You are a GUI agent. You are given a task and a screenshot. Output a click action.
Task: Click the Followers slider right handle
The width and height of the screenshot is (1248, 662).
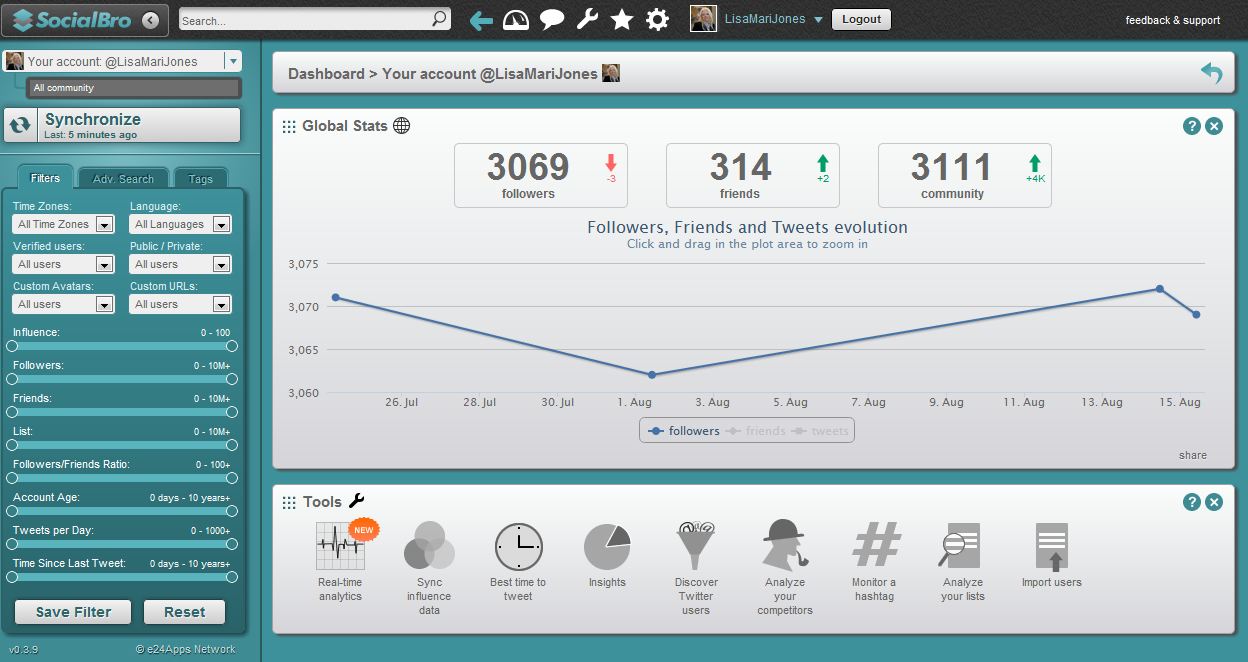232,378
